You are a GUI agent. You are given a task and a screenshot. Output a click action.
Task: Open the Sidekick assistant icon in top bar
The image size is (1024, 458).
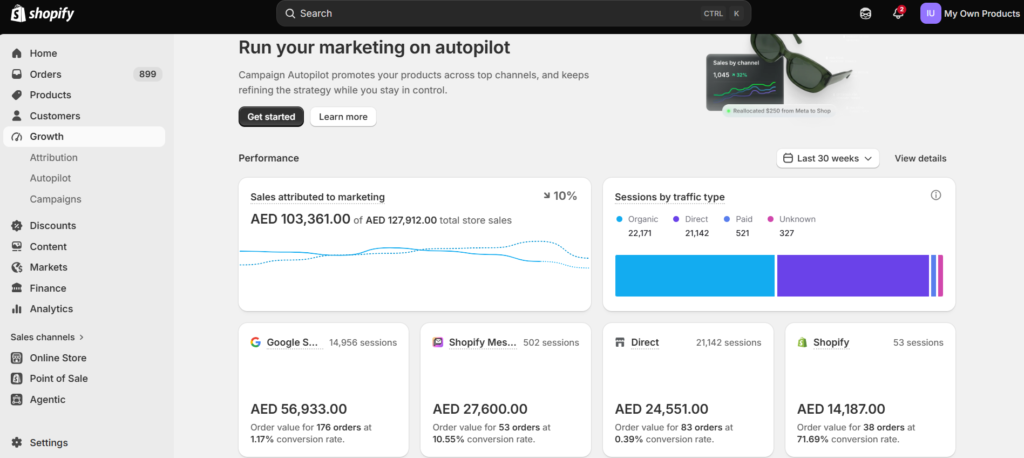point(865,13)
